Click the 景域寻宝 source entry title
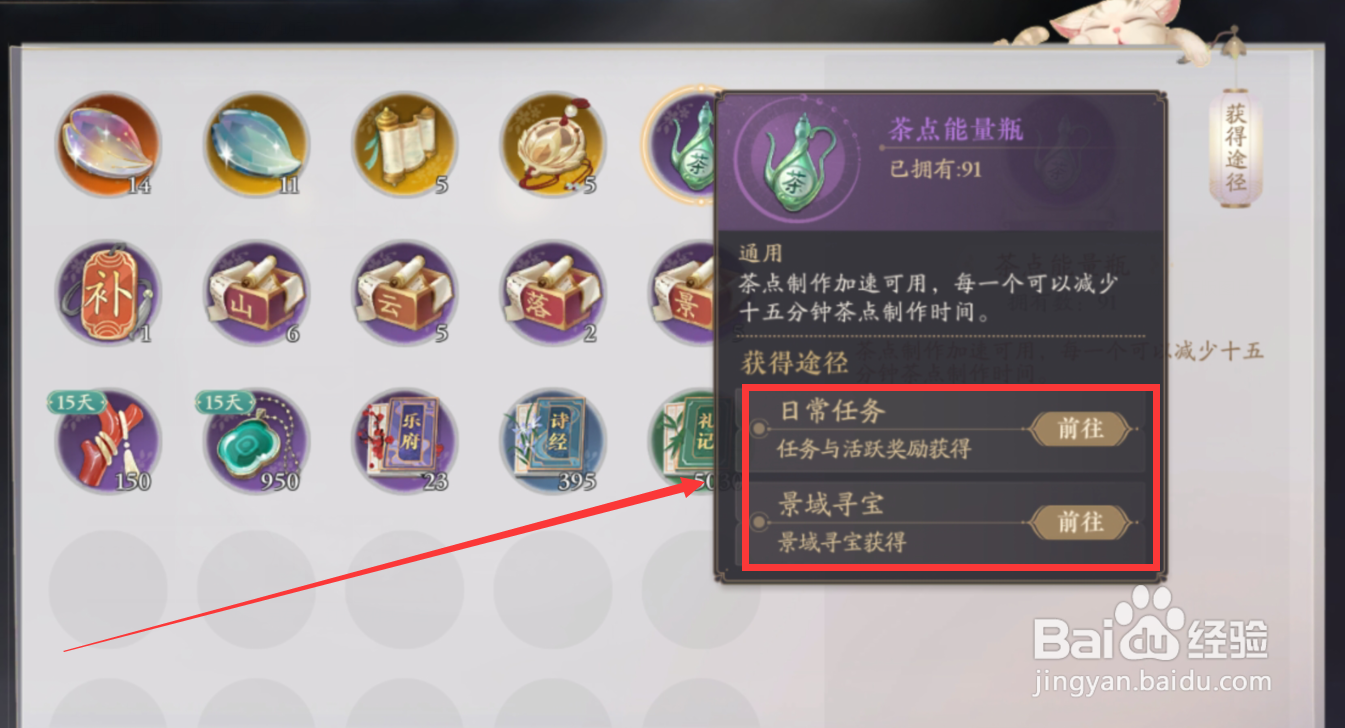Viewport: 1345px width, 728px height. point(832,505)
